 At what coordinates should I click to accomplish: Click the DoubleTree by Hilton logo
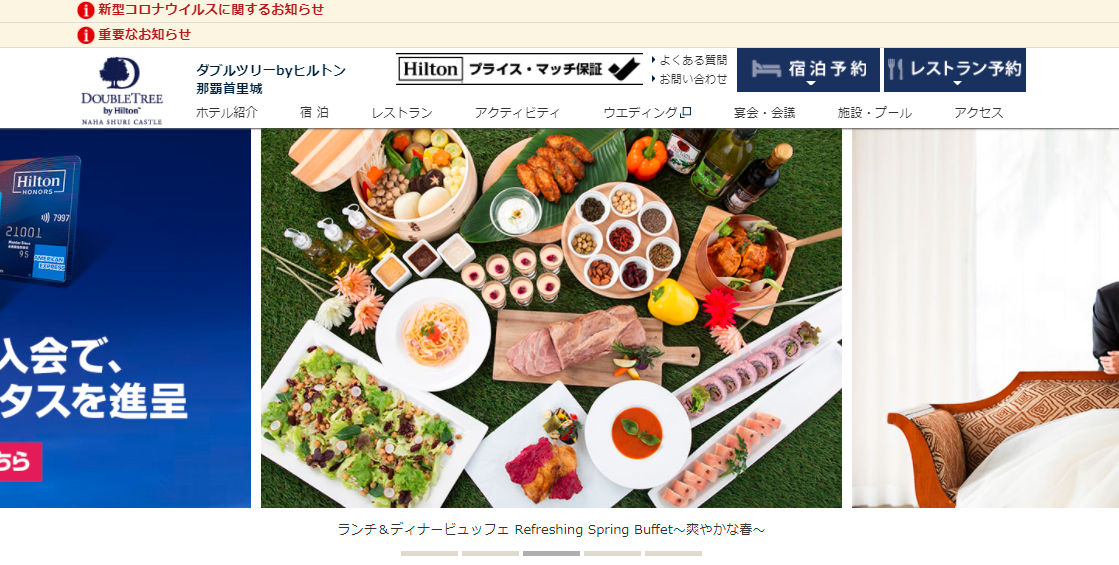[x=122, y=91]
